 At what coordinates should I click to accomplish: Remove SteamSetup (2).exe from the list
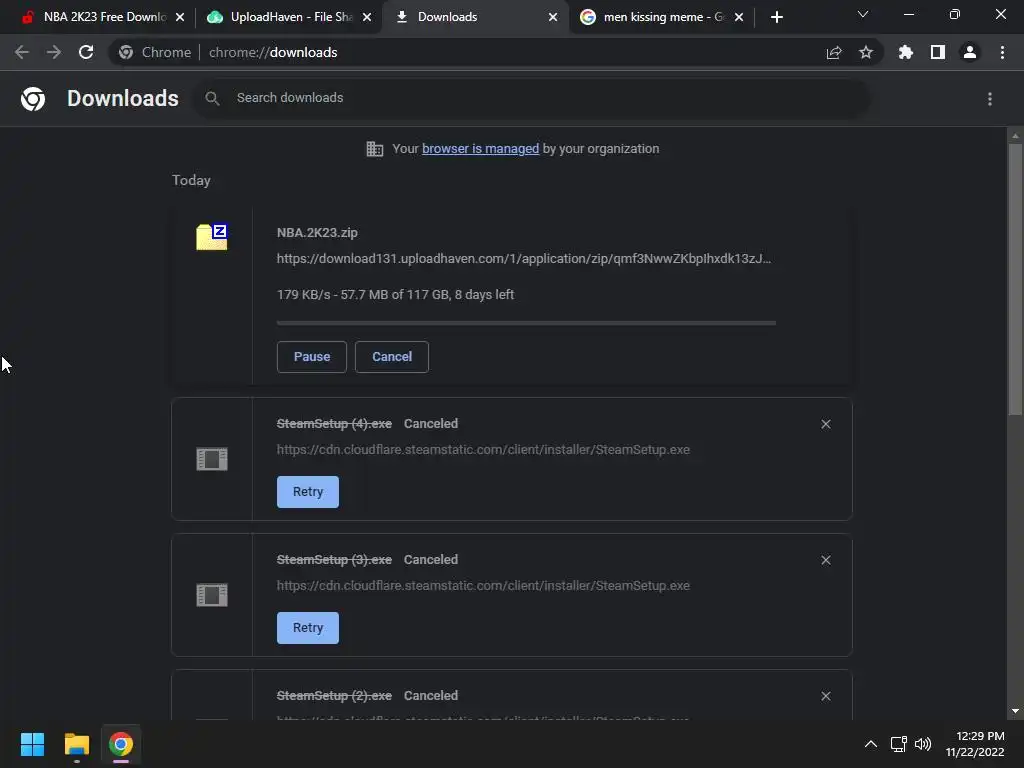[826, 696]
